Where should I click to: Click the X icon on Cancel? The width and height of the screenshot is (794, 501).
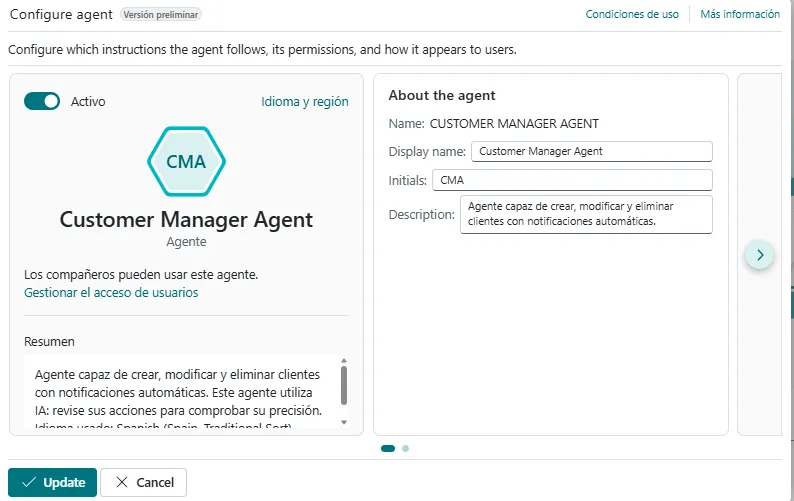(122, 483)
